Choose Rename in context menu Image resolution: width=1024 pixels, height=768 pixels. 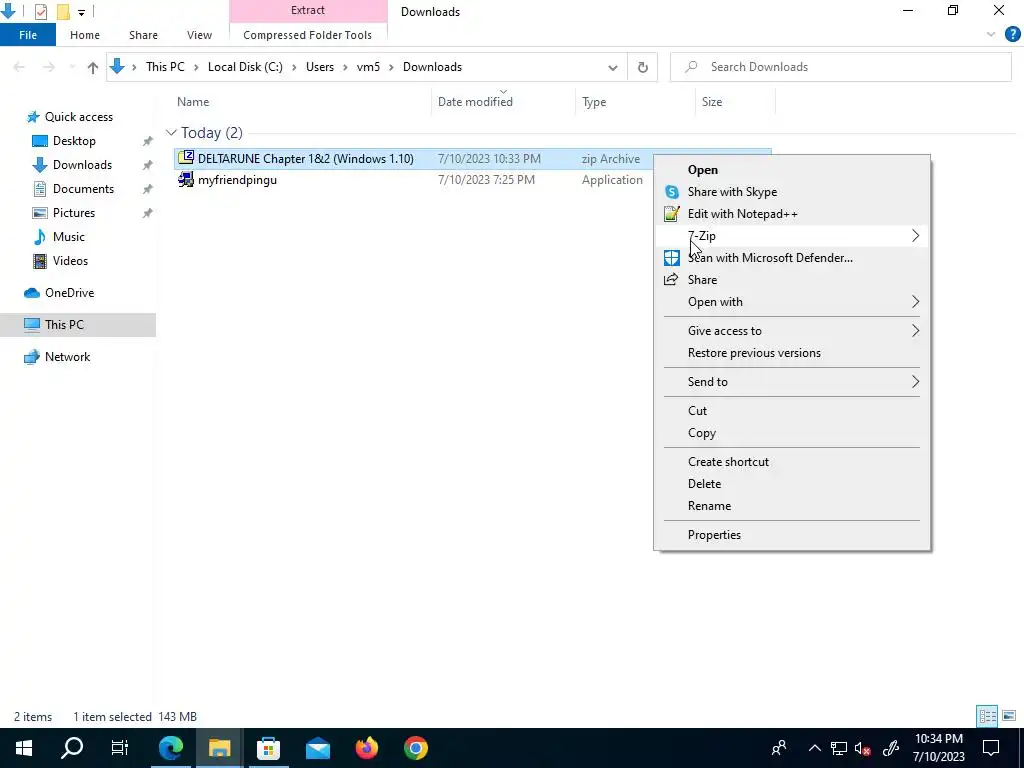click(792, 506)
